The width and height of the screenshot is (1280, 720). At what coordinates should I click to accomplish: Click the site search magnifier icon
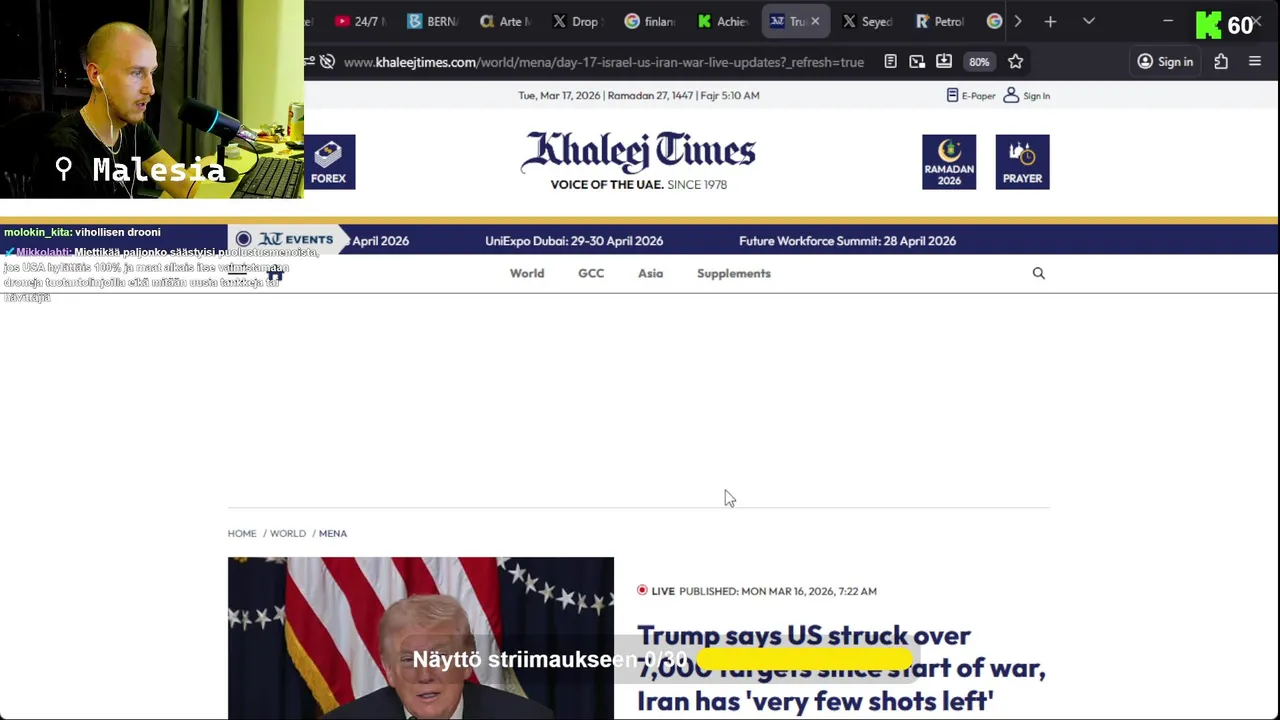[x=1038, y=273]
